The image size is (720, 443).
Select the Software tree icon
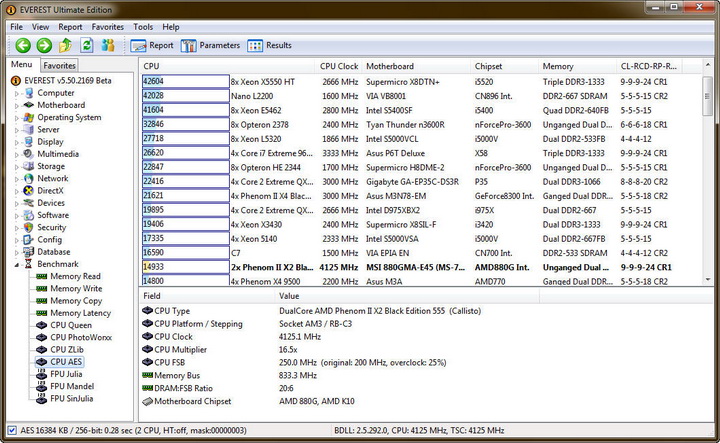29,215
